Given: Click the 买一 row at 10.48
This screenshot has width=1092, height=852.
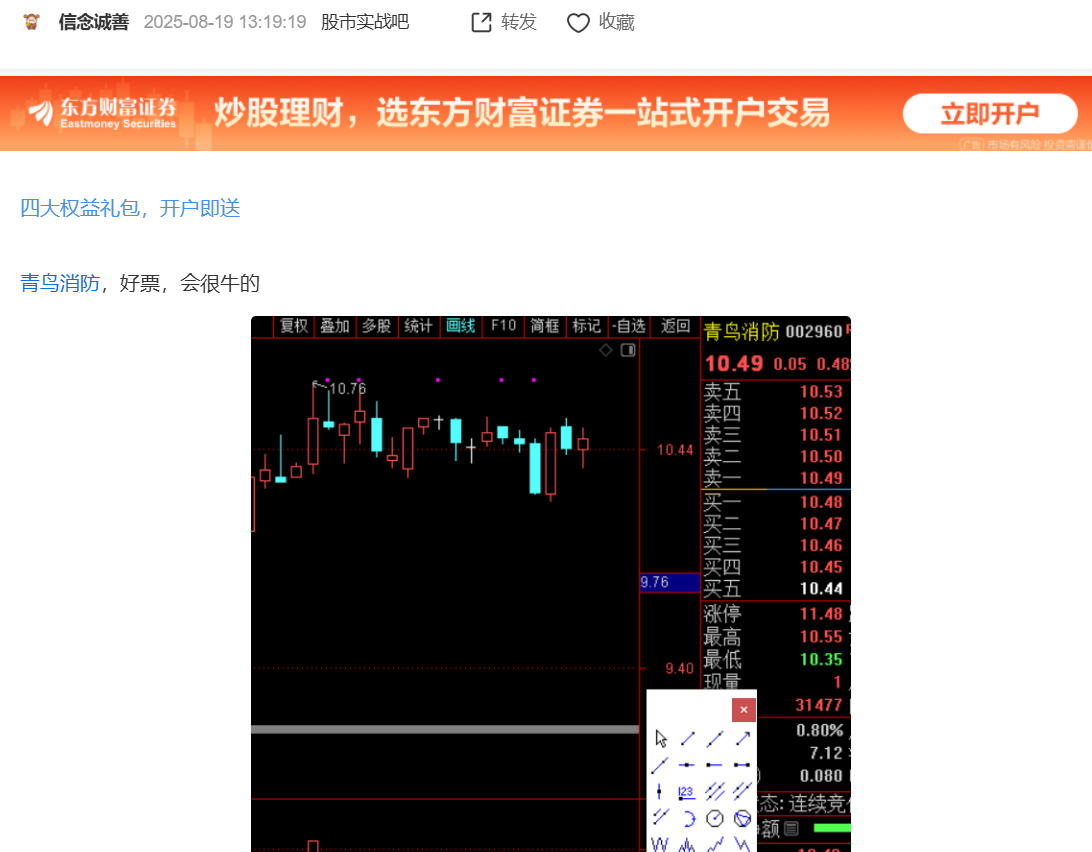Looking at the screenshot, I should point(774,502).
